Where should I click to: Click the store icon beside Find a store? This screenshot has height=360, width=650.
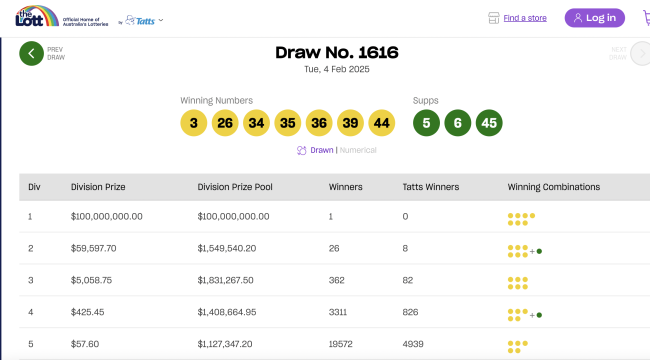493,18
